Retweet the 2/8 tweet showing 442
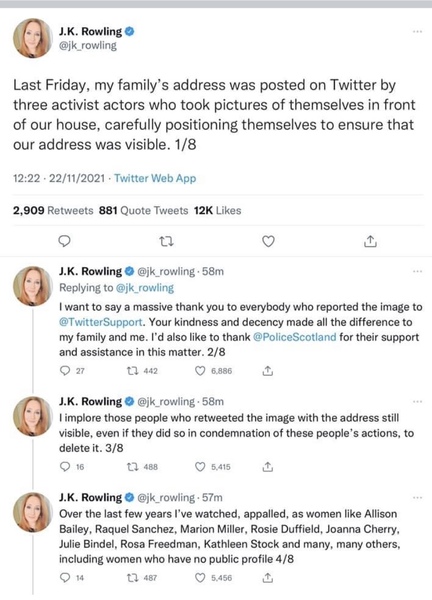 (x=132, y=371)
